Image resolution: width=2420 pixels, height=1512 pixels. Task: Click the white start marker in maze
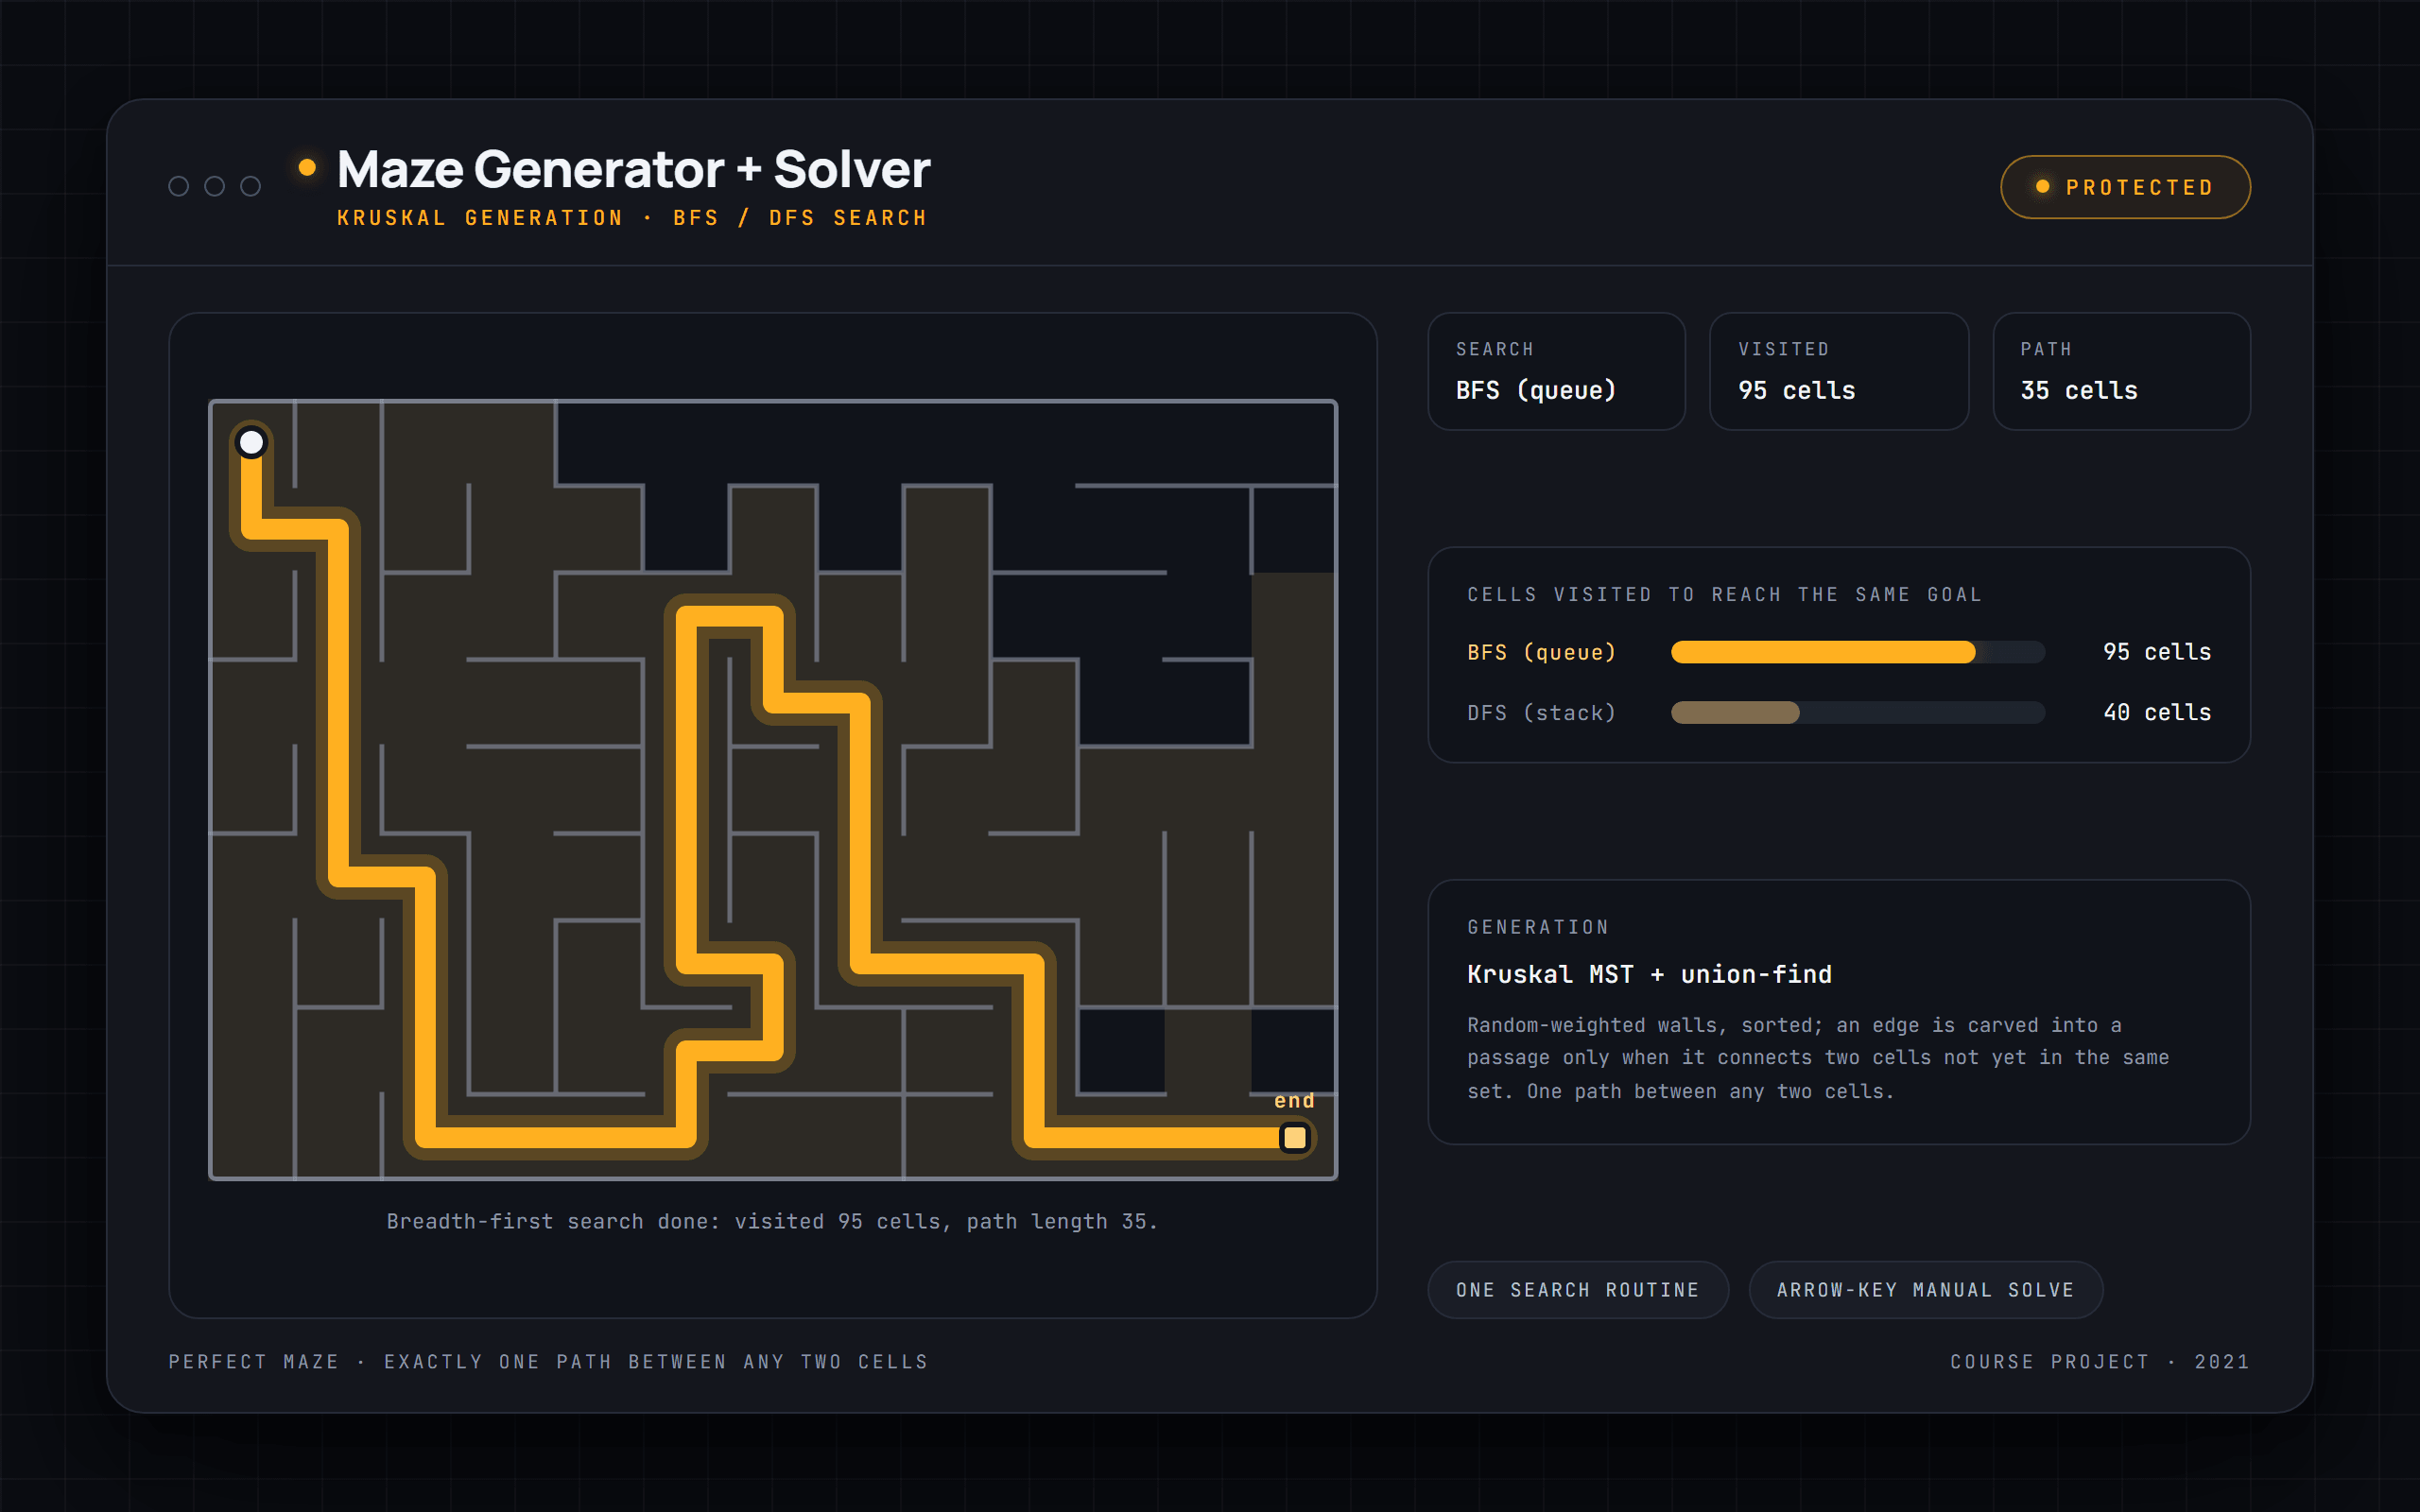point(251,442)
